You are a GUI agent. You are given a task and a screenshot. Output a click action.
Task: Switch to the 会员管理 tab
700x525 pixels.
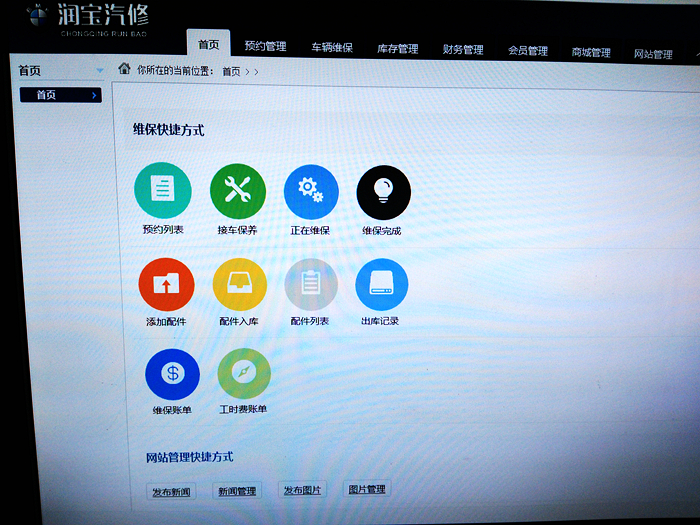click(528, 51)
